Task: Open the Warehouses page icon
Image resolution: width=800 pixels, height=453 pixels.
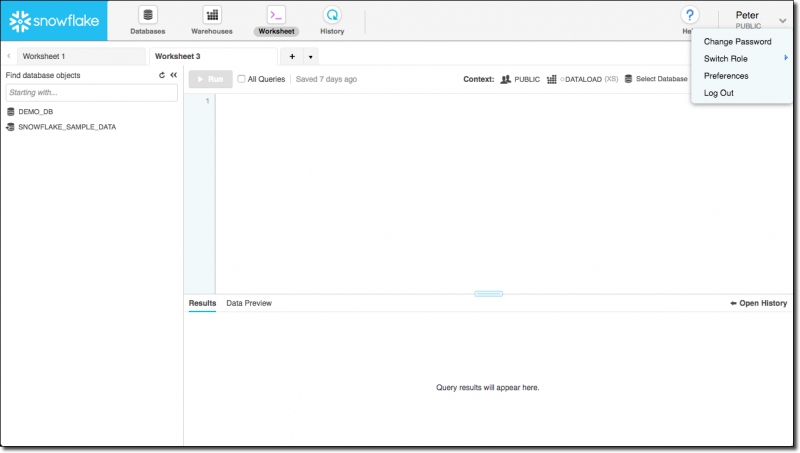Action: (x=212, y=15)
